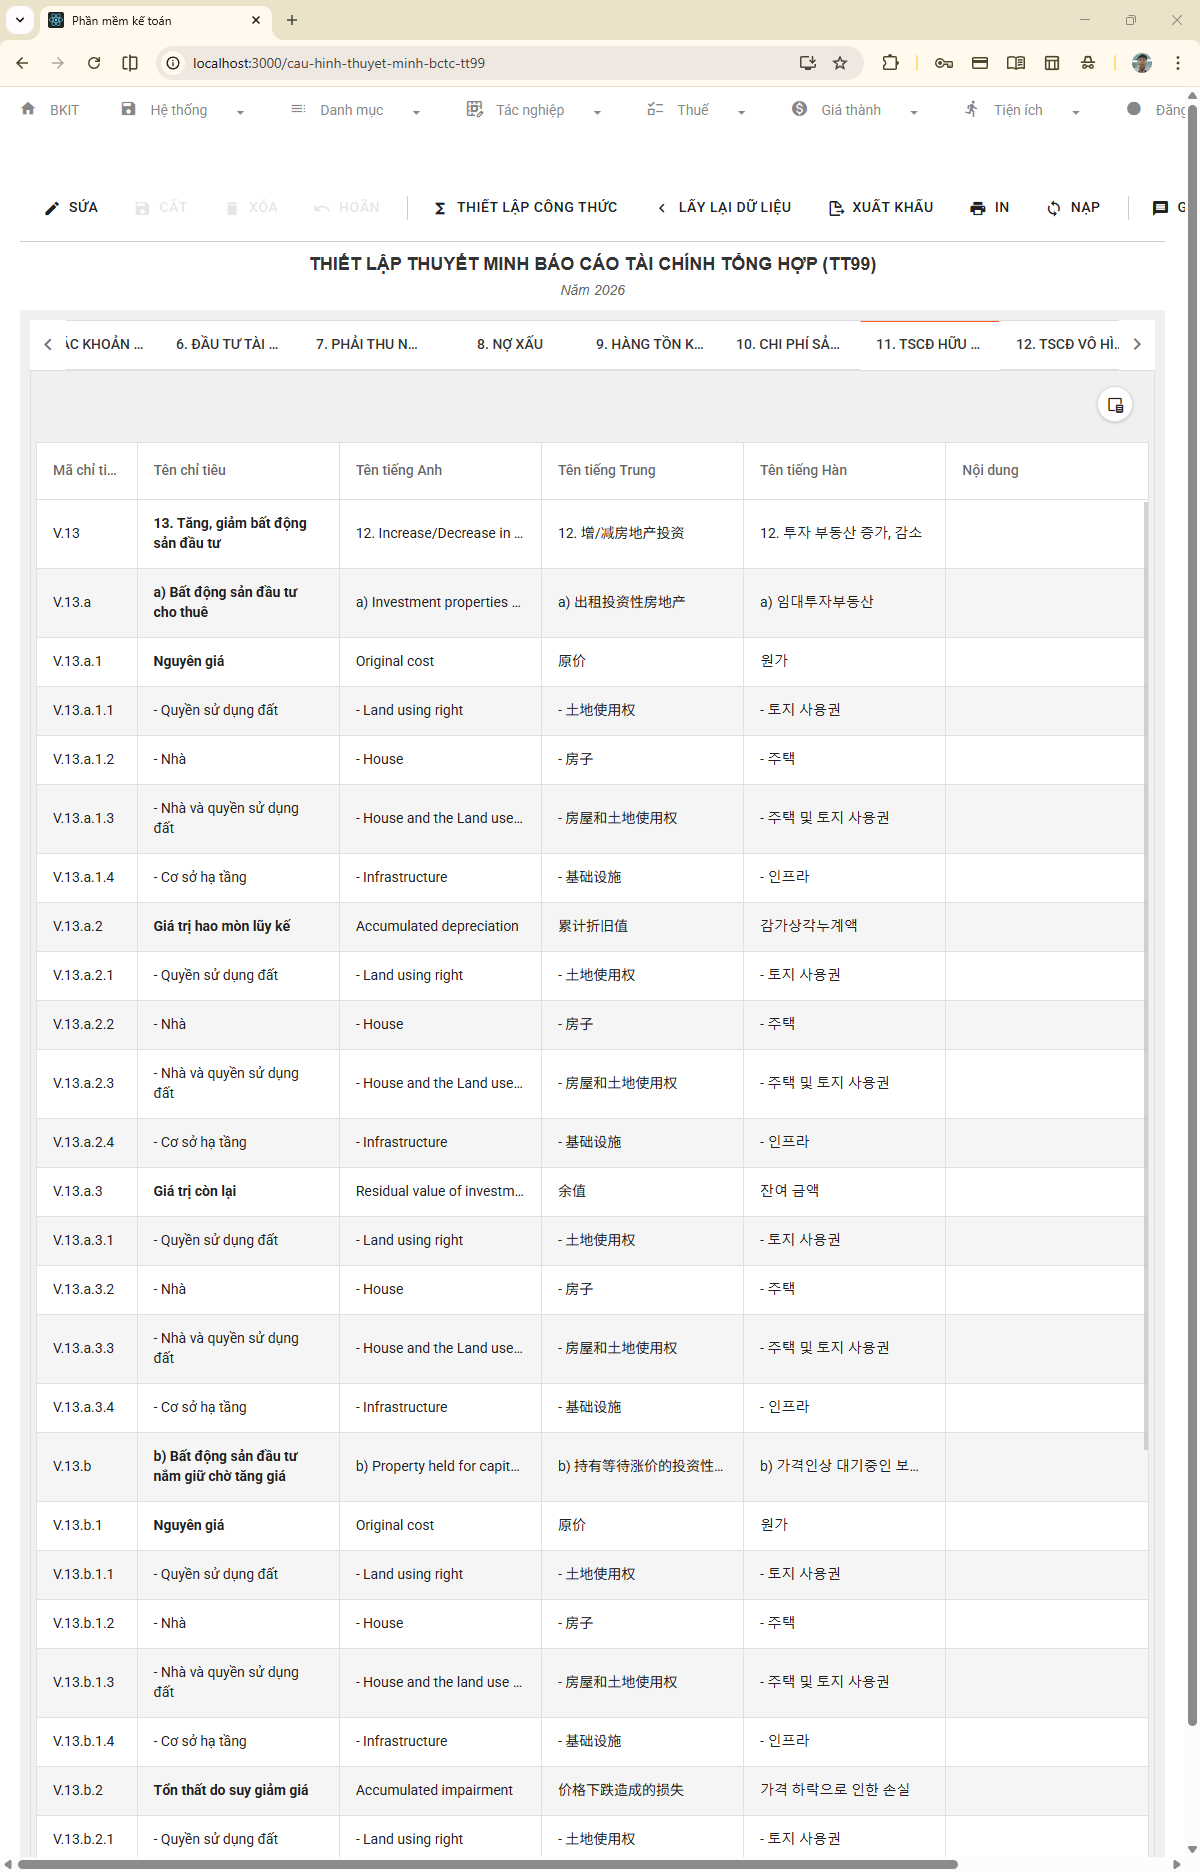
Task: Click the pencil icon beside SỬA
Action: point(52,208)
